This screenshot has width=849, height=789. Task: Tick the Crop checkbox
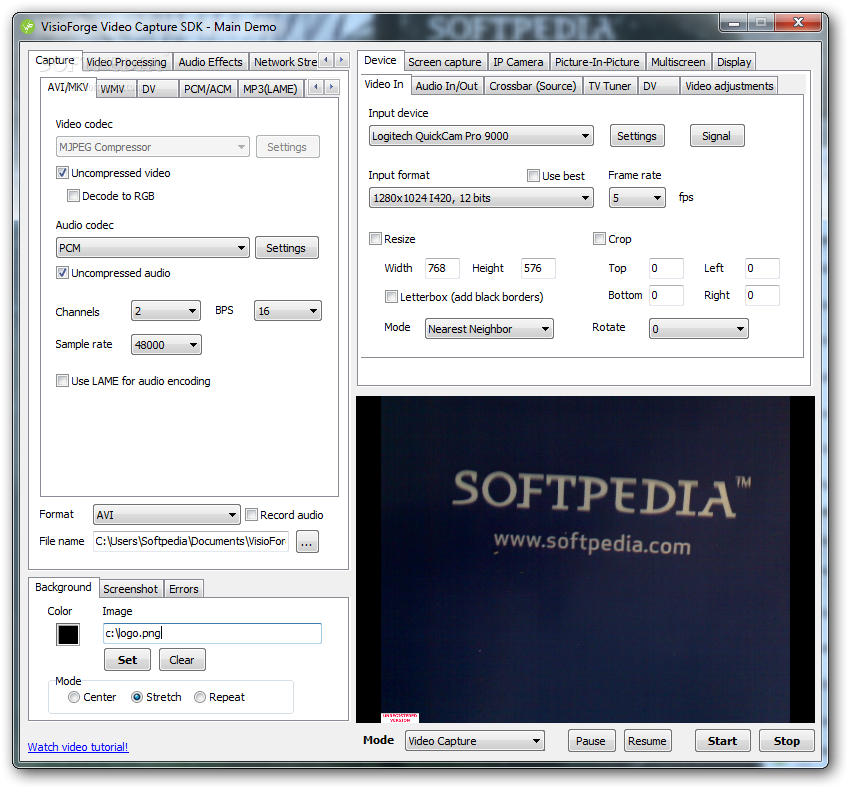[x=599, y=239]
